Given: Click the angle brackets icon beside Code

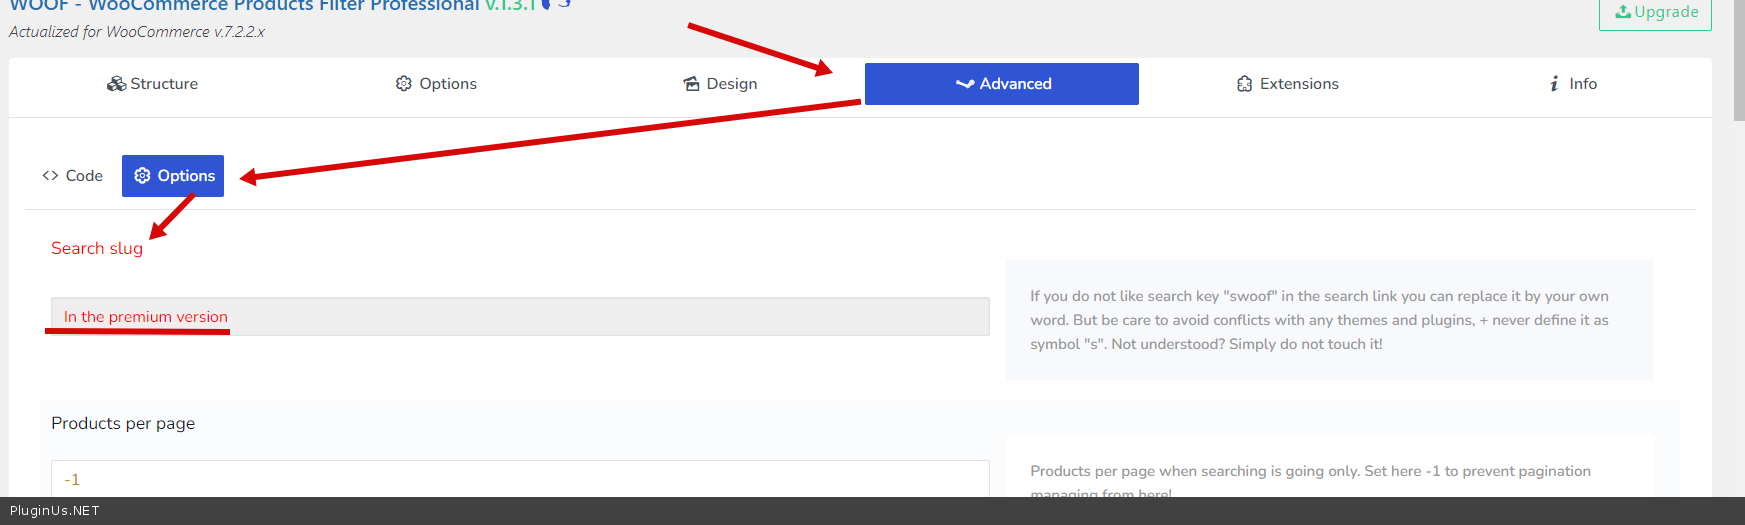Looking at the screenshot, I should [50, 176].
